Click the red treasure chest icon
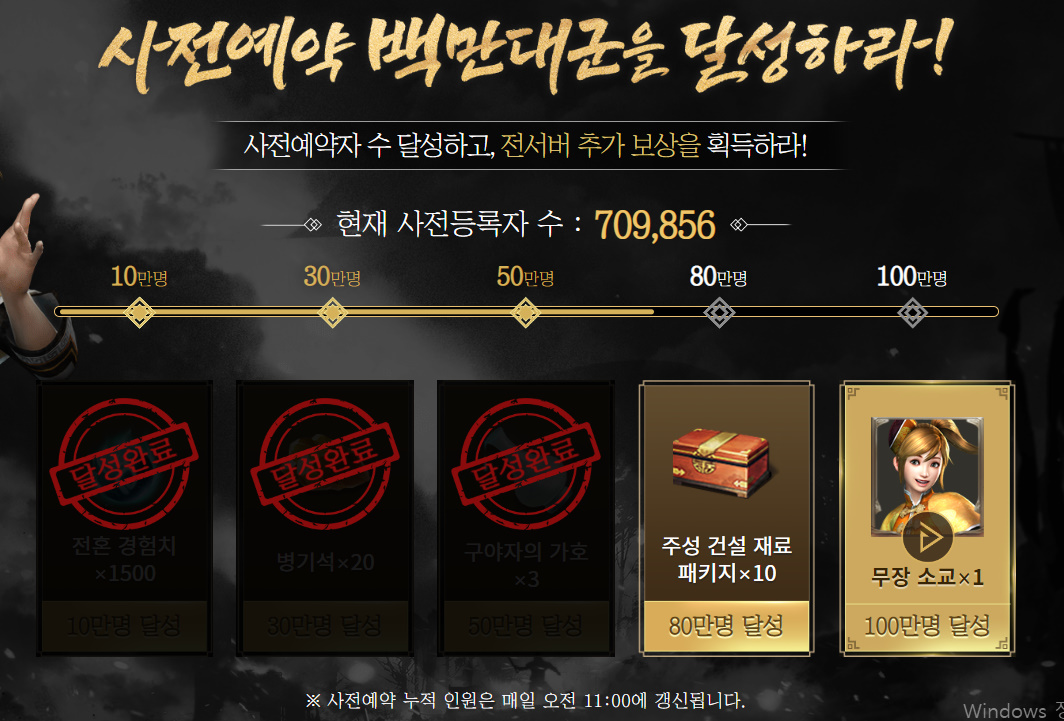The image size is (1064, 721). pyautogui.click(x=721, y=460)
